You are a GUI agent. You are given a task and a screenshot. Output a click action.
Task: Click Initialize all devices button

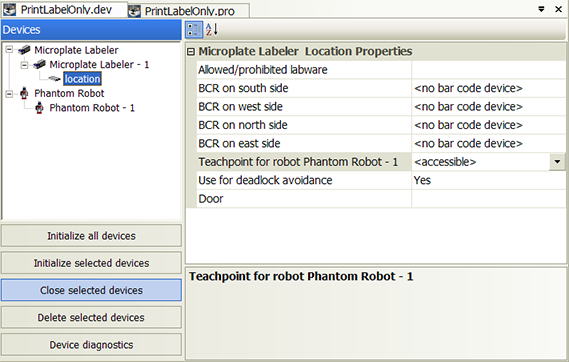click(x=91, y=236)
